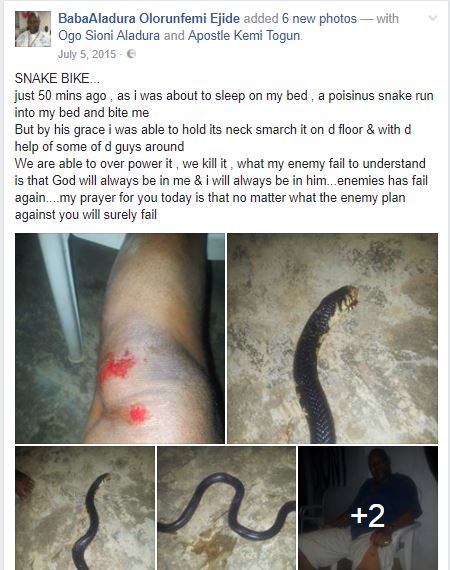The height and width of the screenshot is (570, 450).
Task: Open the post options chevron menu
Action: tap(432, 18)
